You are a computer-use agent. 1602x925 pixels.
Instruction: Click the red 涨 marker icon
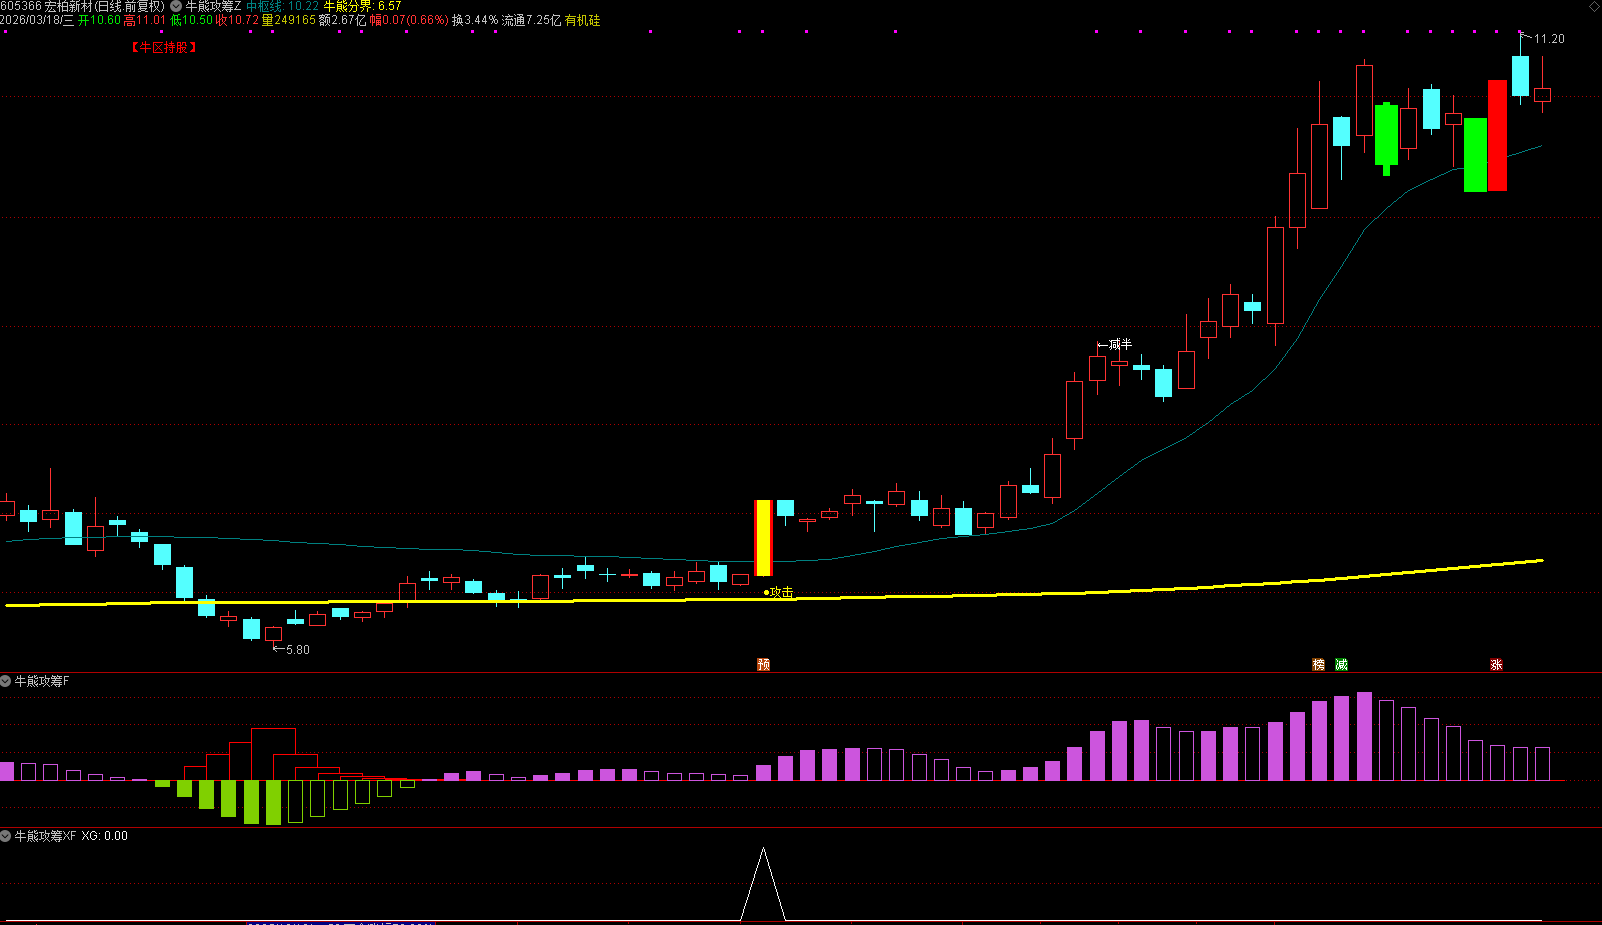click(x=1496, y=665)
